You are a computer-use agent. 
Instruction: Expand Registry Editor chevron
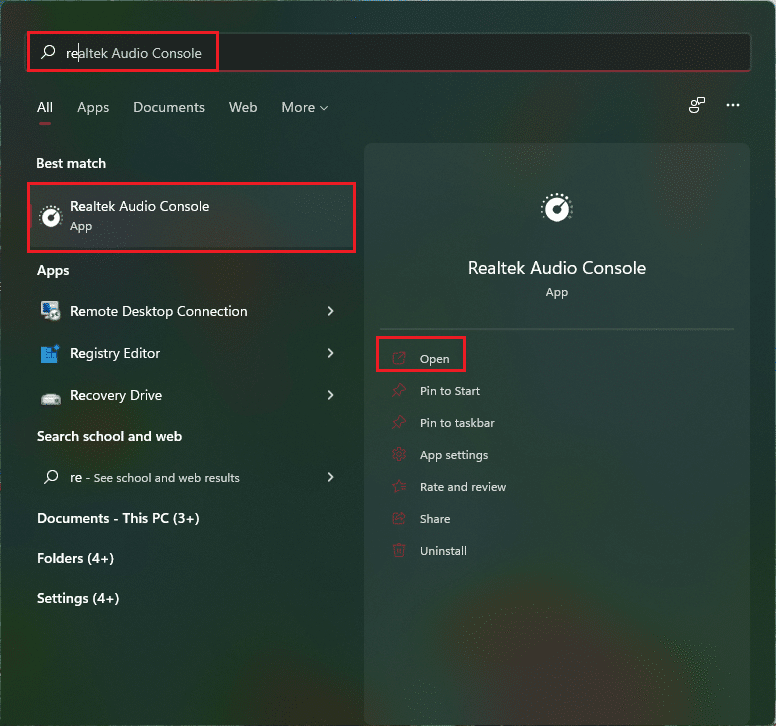tap(330, 353)
